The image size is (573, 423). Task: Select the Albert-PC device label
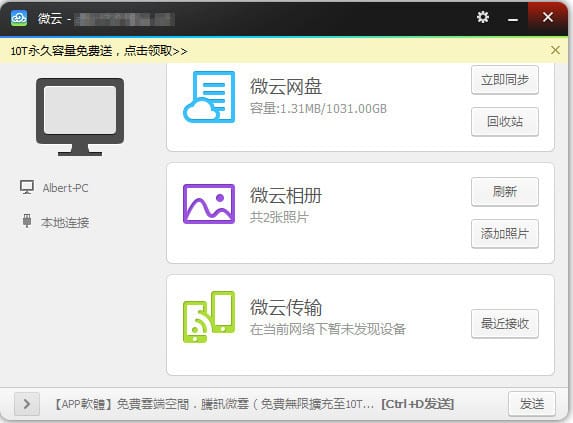[x=65, y=188]
